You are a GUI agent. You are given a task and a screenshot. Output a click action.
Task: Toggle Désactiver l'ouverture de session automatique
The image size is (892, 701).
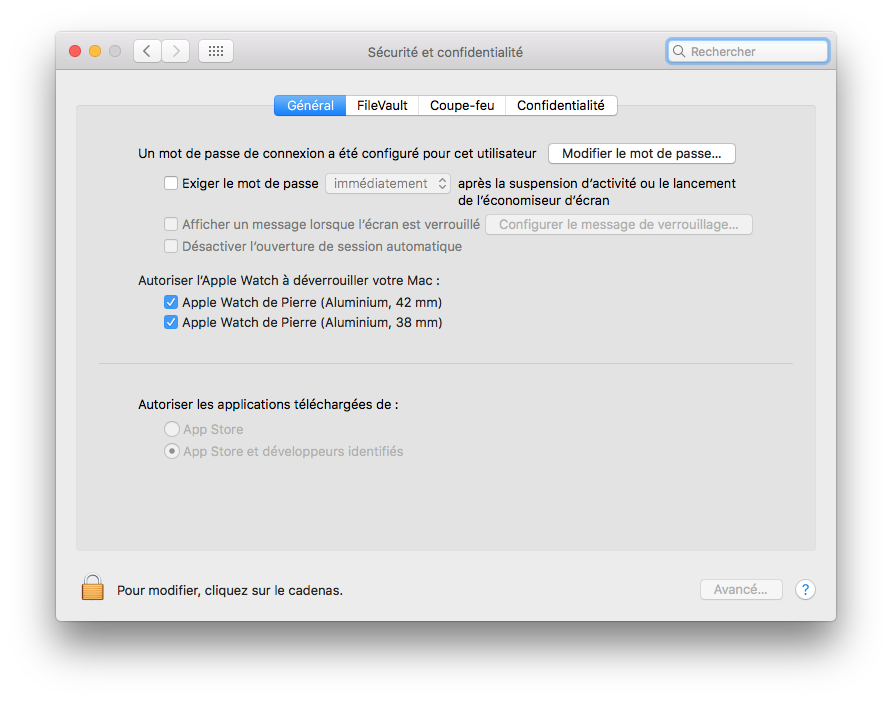(x=171, y=246)
